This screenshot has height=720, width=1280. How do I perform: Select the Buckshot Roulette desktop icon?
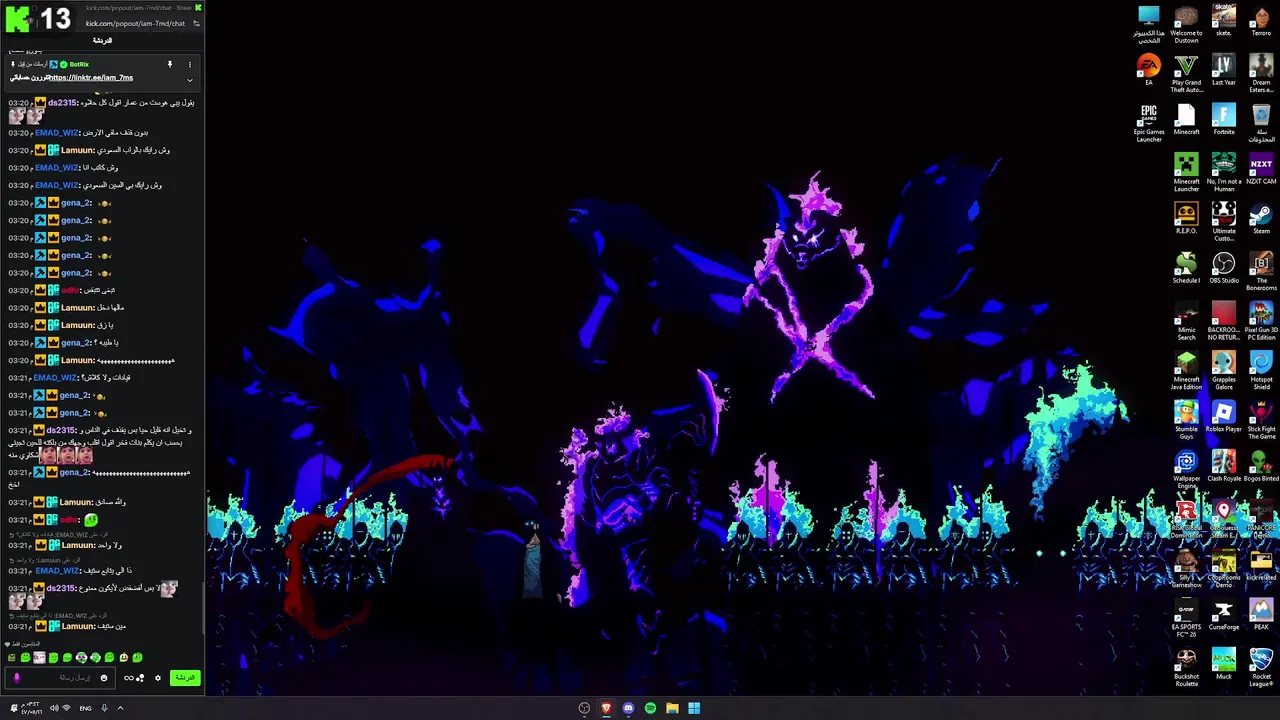[x=1186, y=667]
